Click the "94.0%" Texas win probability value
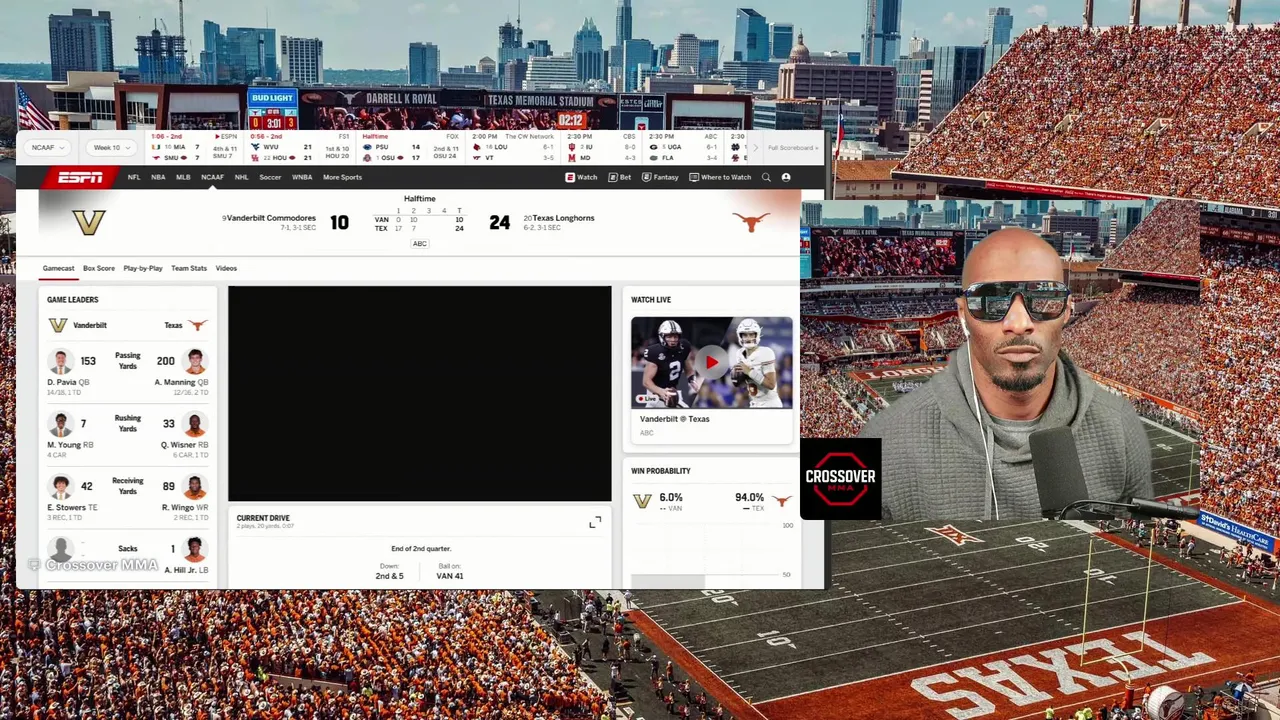The width and height of the screenshot is (1280, 720). 749,497
